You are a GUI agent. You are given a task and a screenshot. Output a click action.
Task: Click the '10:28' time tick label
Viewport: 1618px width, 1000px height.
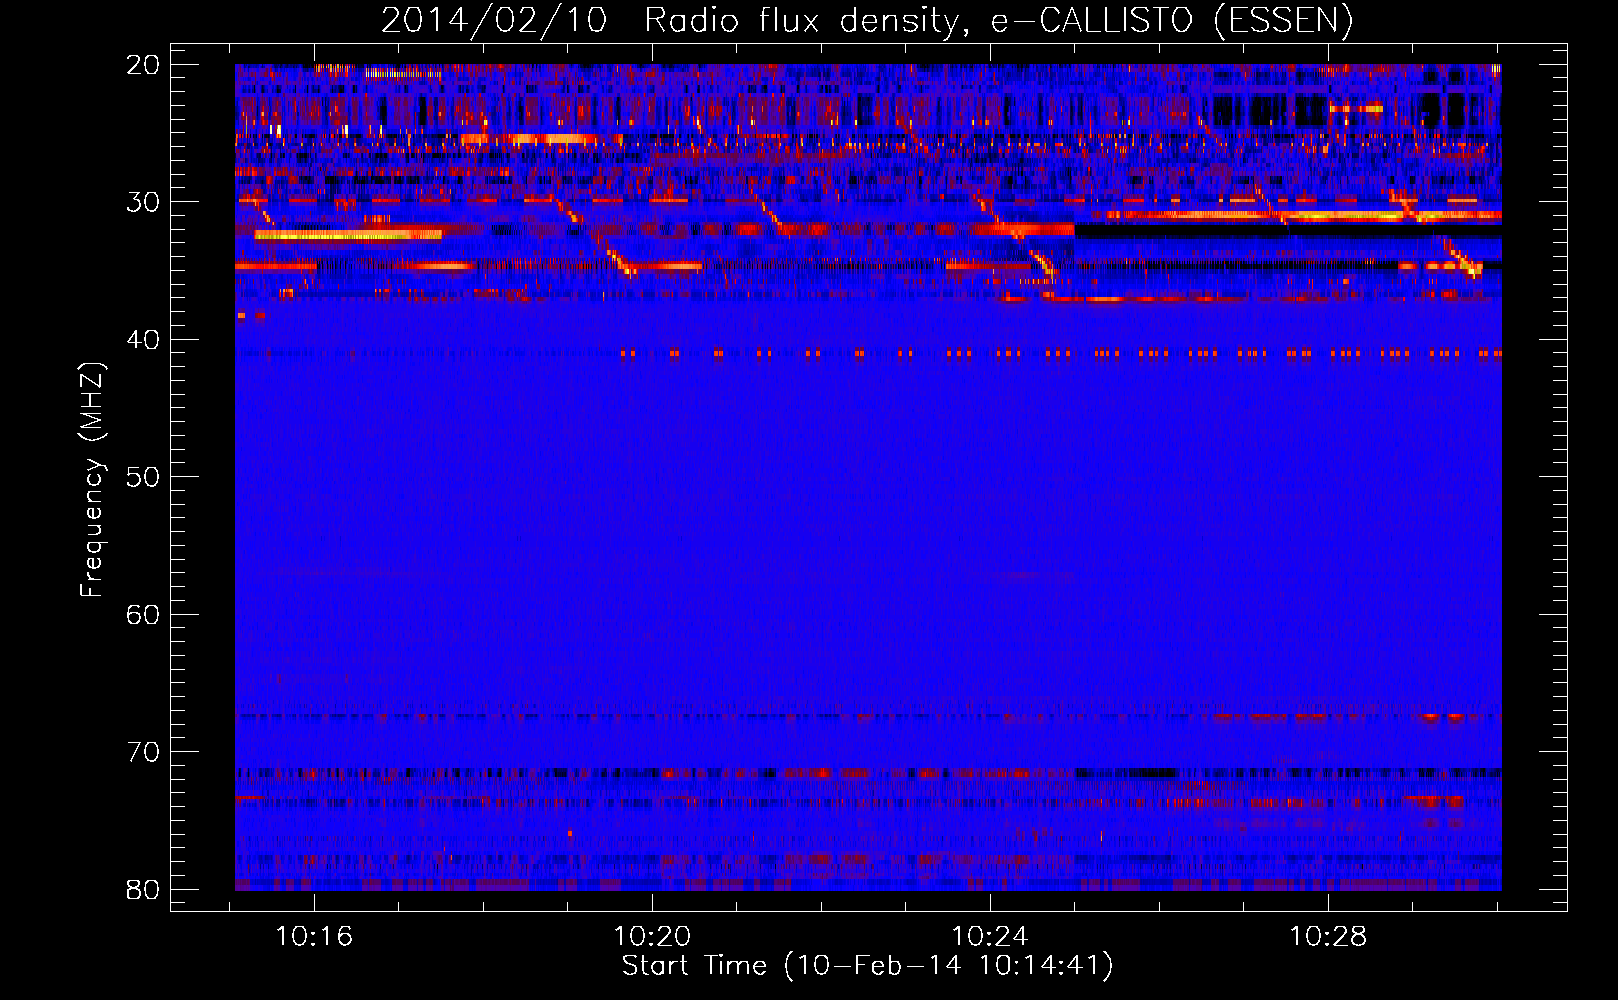pos(1328,937)
